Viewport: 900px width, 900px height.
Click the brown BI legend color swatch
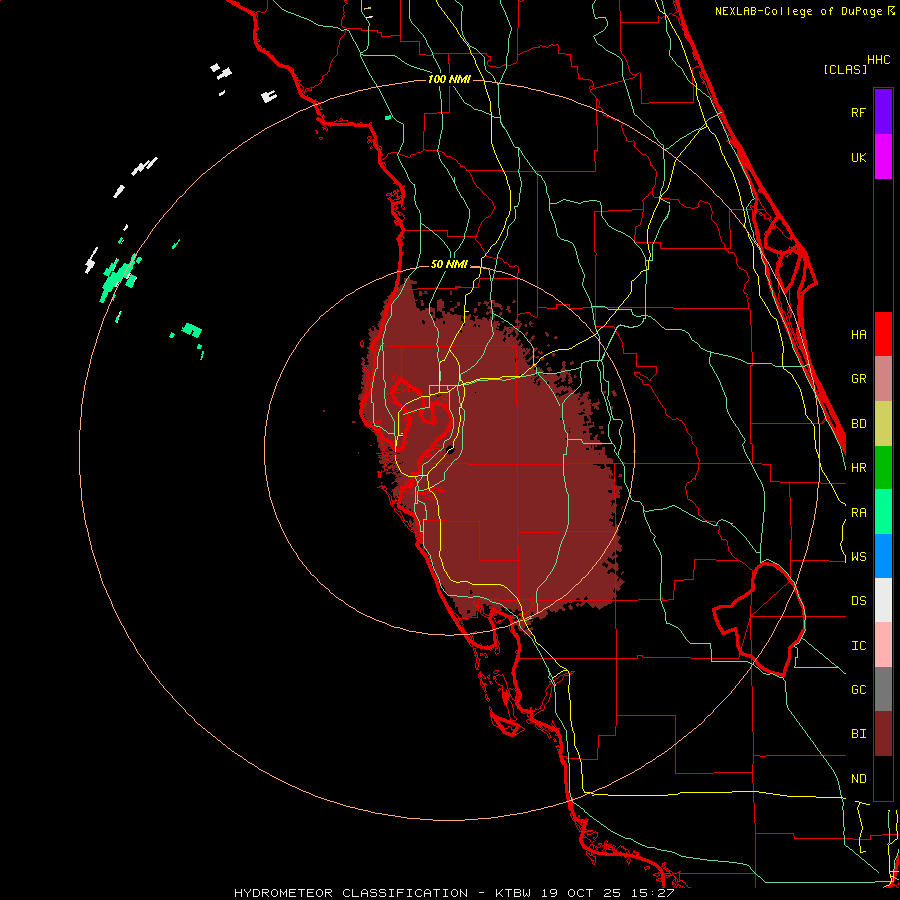(883, 734)
